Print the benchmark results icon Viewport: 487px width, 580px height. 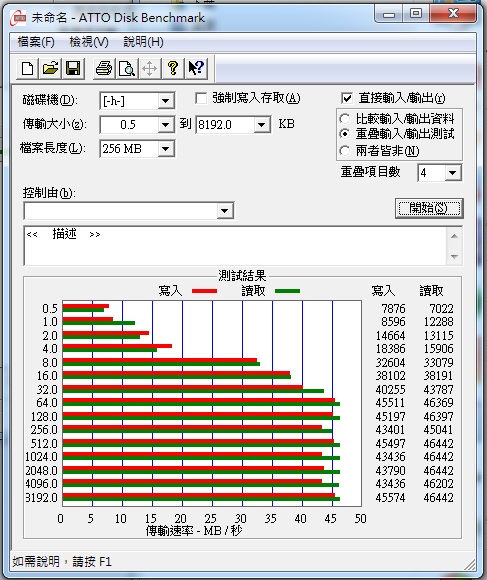[x=104, y=68]
